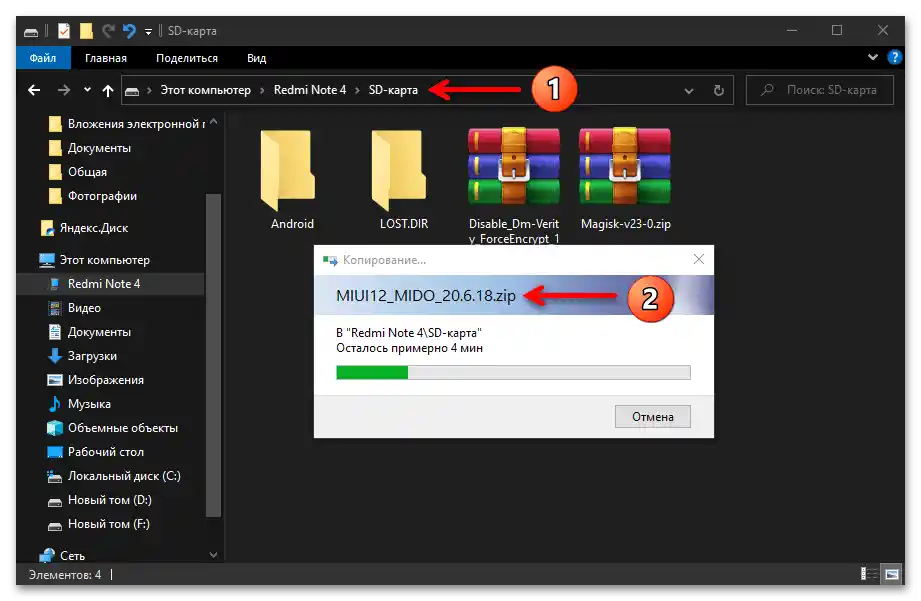The width and height of the screenshot is (921, 601).
Task: Click the Properties icon in quick access toolbar
Action: [x=64, y=31]
